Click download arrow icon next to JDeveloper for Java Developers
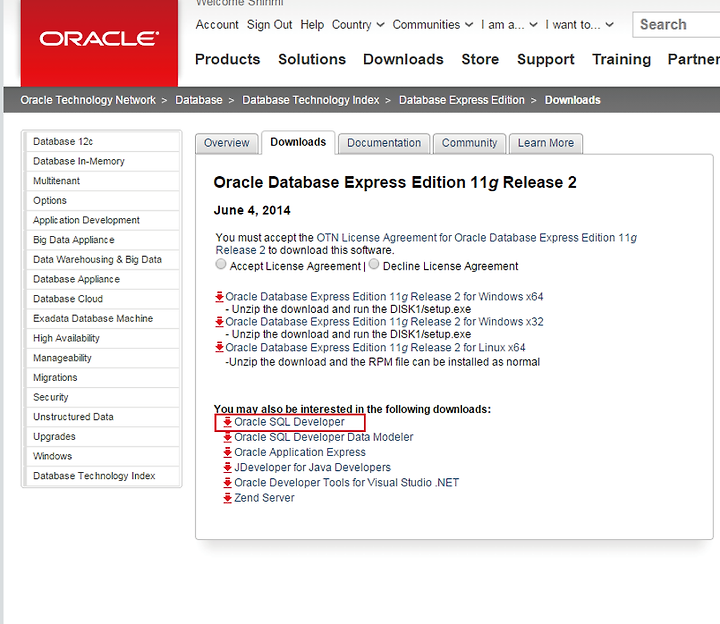720x624 pixels. (x=227, y=467)
